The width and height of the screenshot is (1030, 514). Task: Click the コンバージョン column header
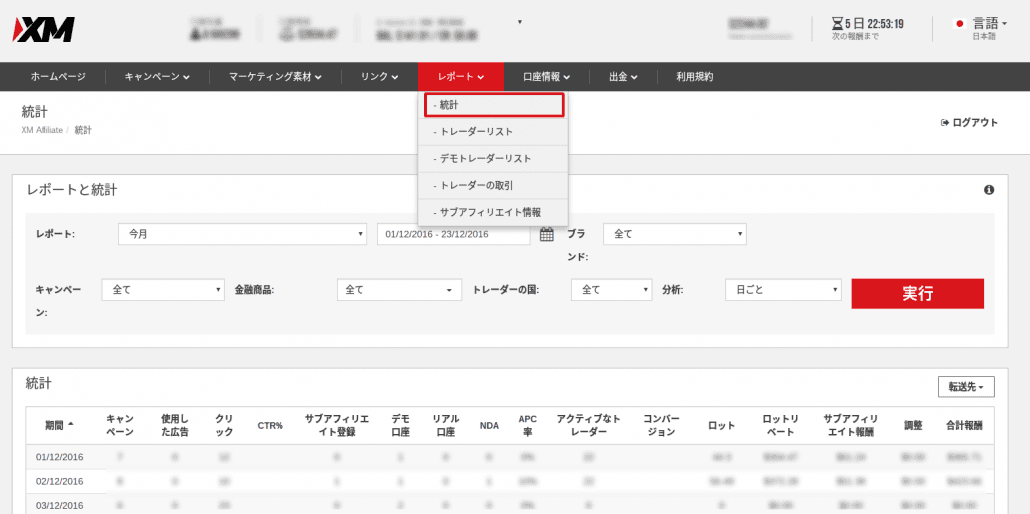click(661, 425)
